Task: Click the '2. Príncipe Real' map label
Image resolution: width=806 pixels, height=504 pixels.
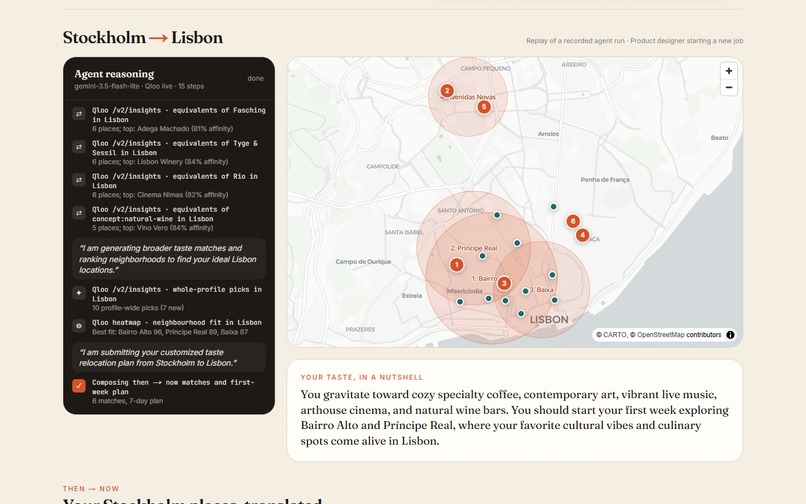Action: [x=474, y=248]
